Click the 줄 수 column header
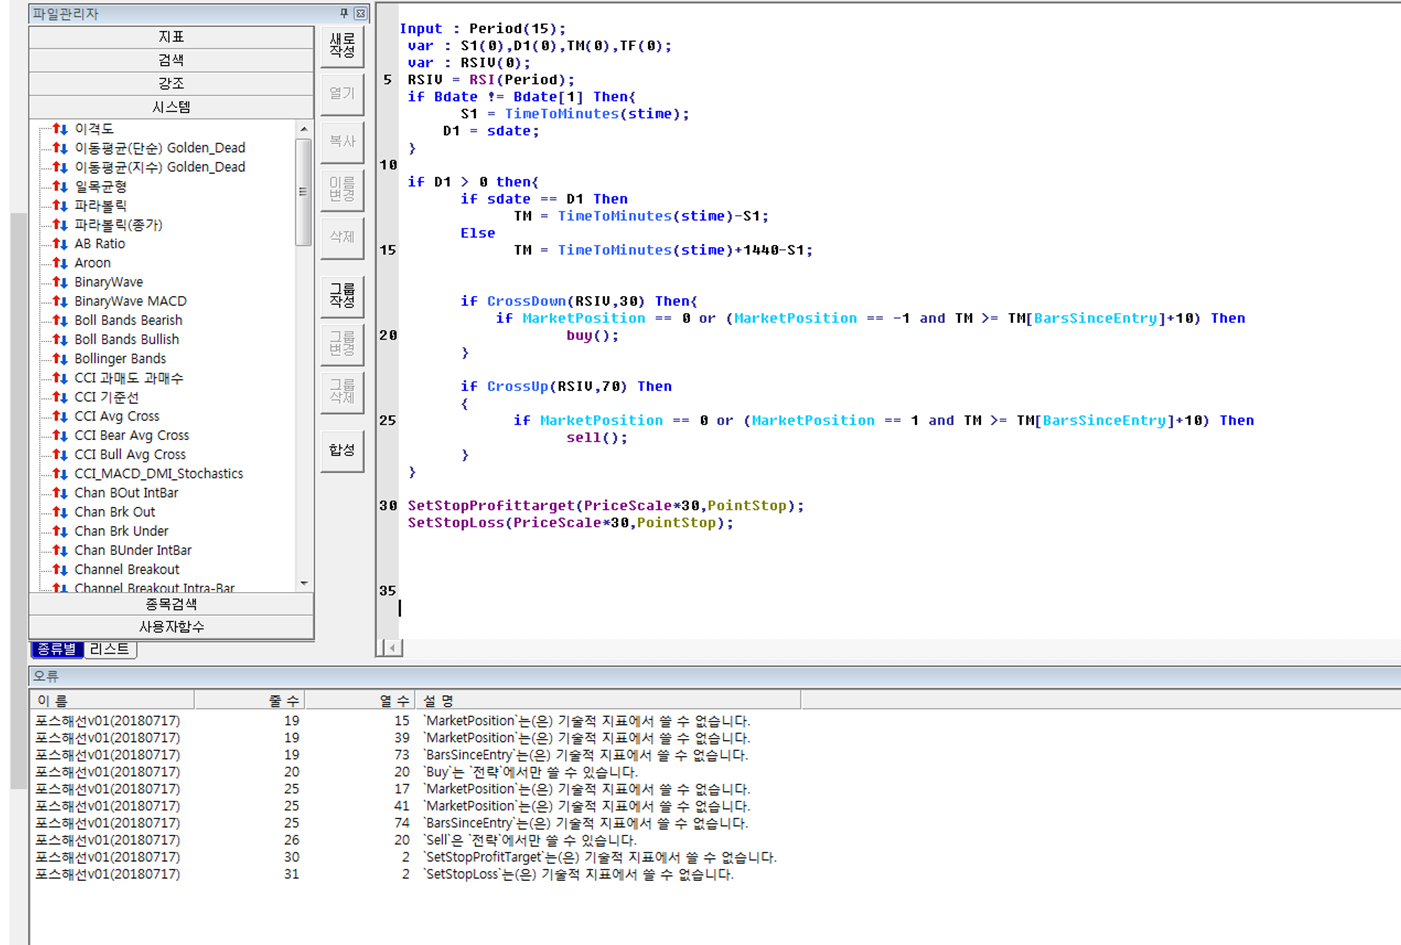Screen dimensions: 1401x945 pyautogui.click(x=283, y=701)
